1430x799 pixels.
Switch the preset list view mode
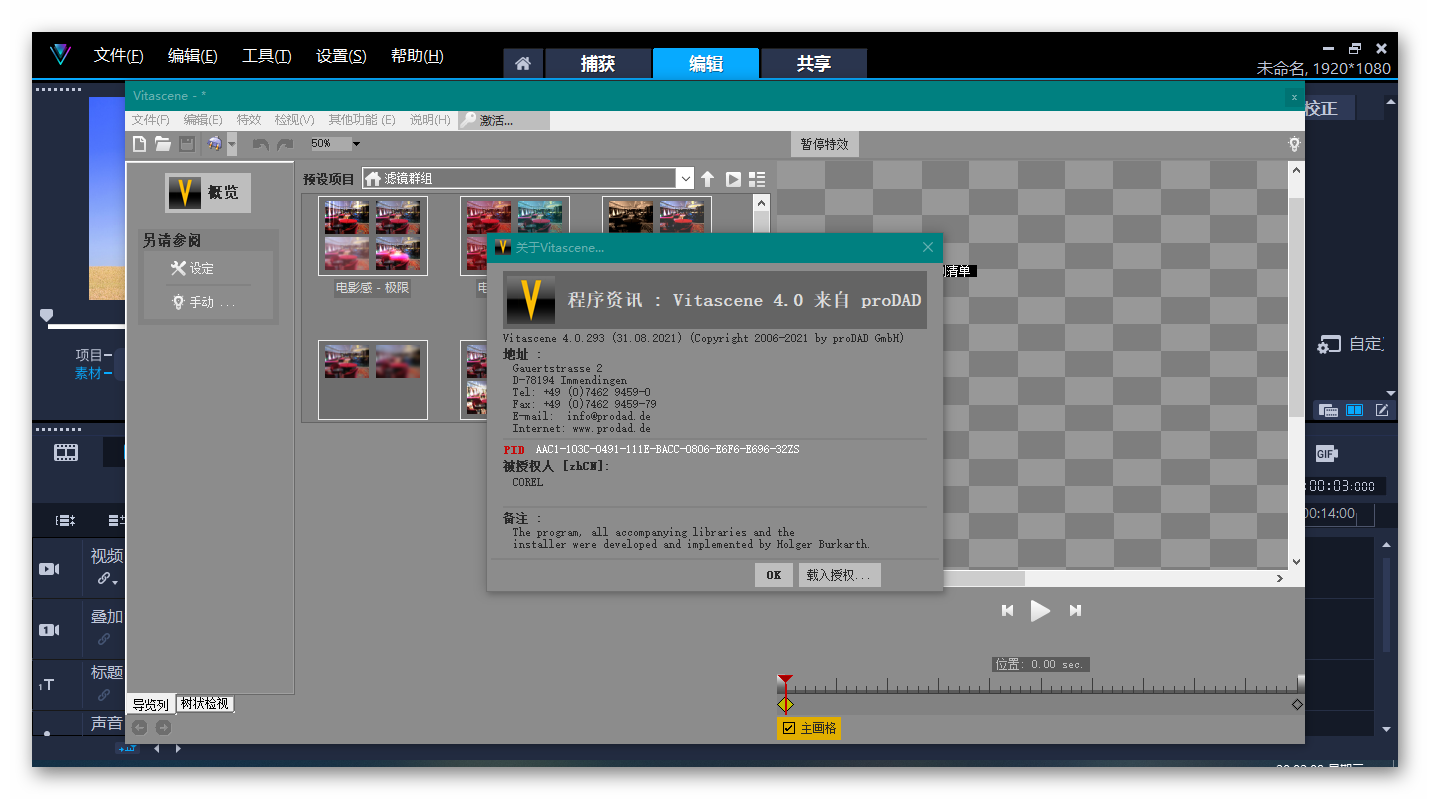(x=757, y=179)
